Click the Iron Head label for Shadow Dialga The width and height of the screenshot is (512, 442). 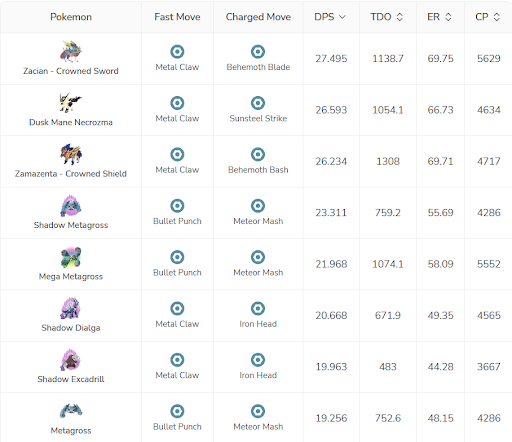coord(258,324)
